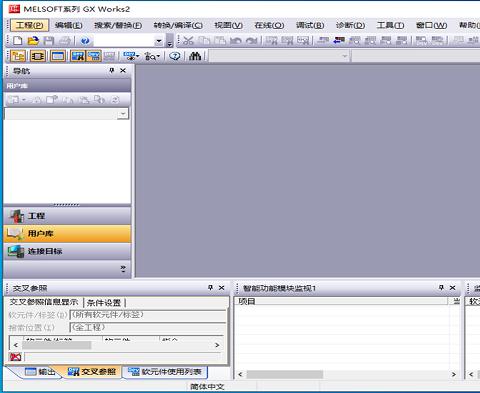Click the Copy icon

[x=204, y=41]
